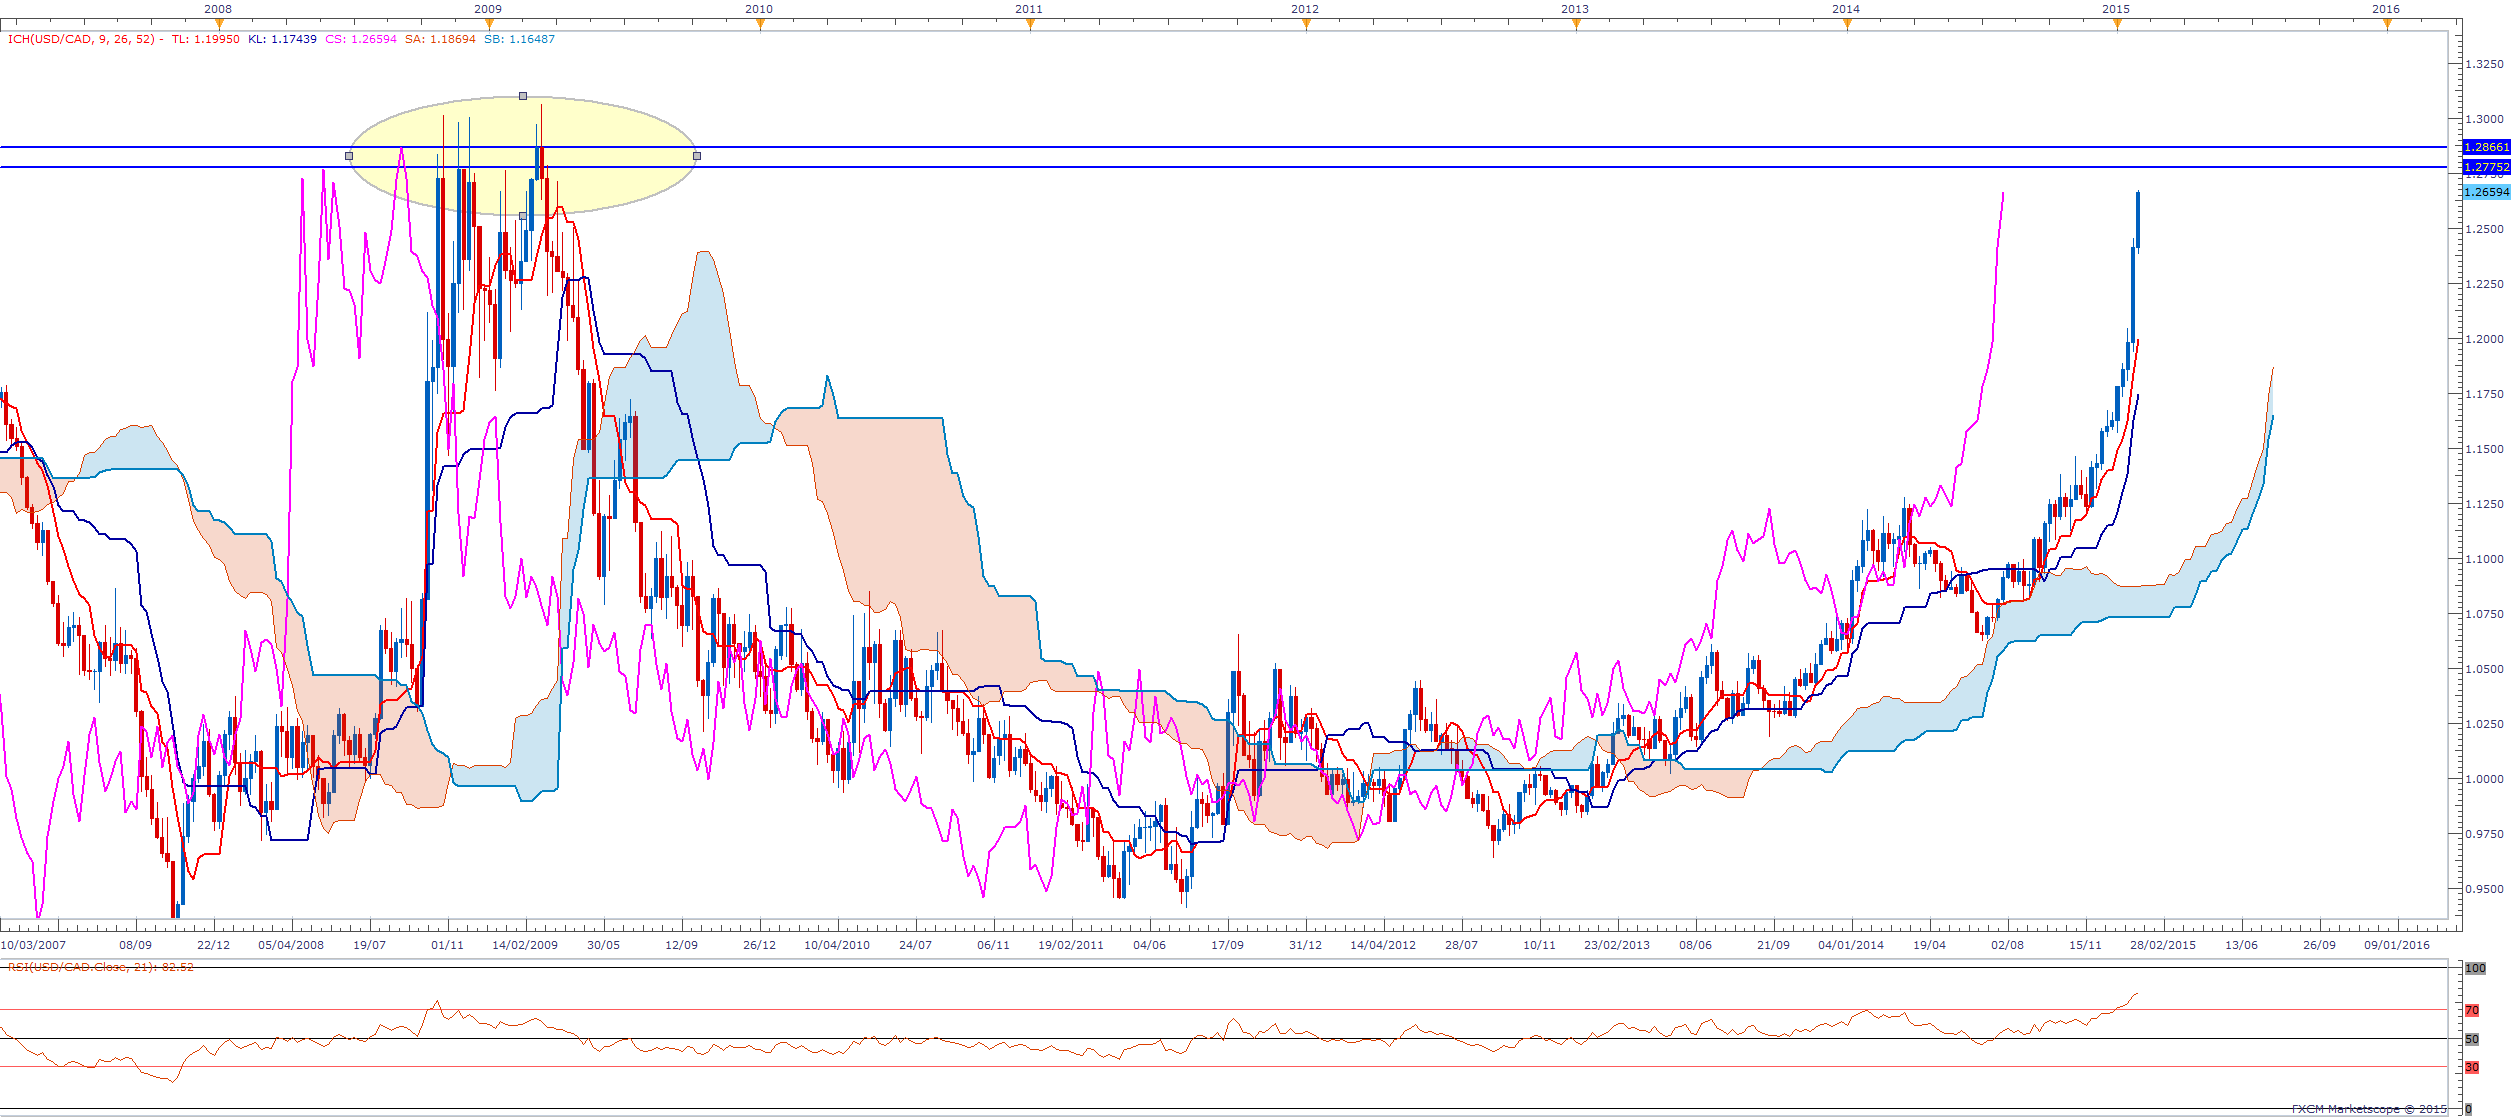Click the 04/01/2014 date label
Viewport: 2520px width, 1117px height.
pyautogui.click(x=1851, y=945)
